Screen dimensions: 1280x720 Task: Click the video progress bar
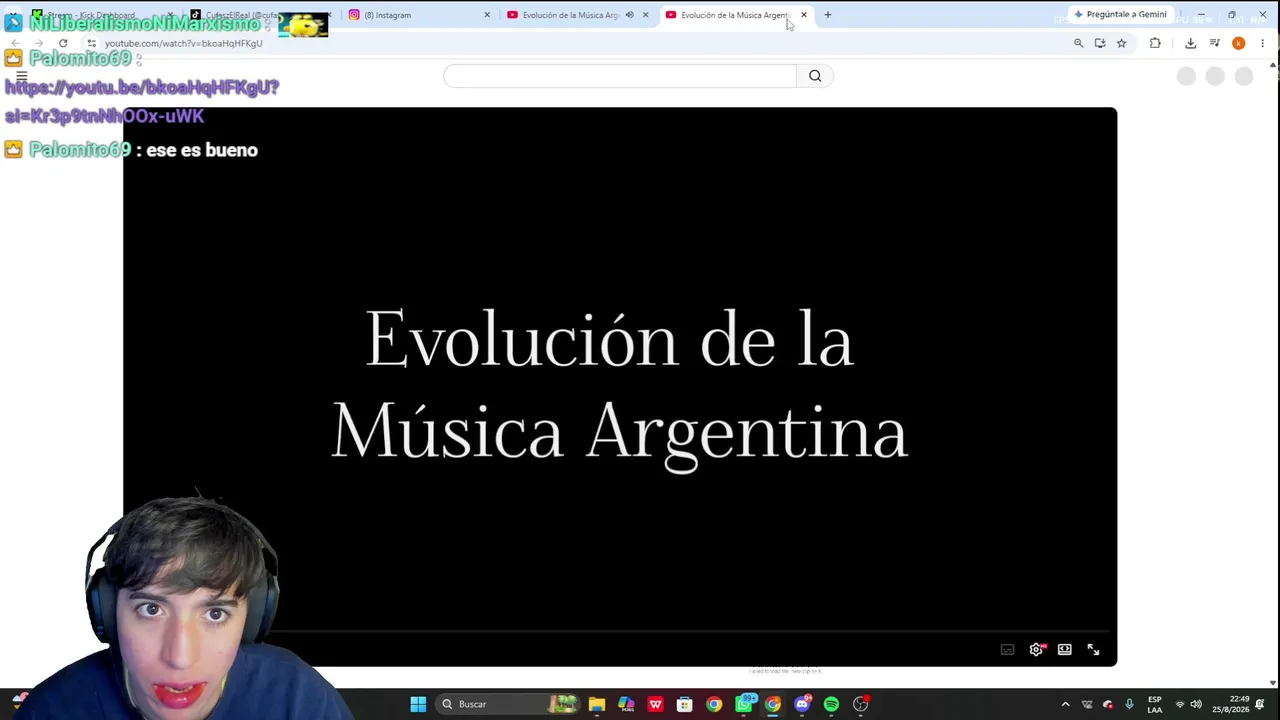tap(620, 632)
